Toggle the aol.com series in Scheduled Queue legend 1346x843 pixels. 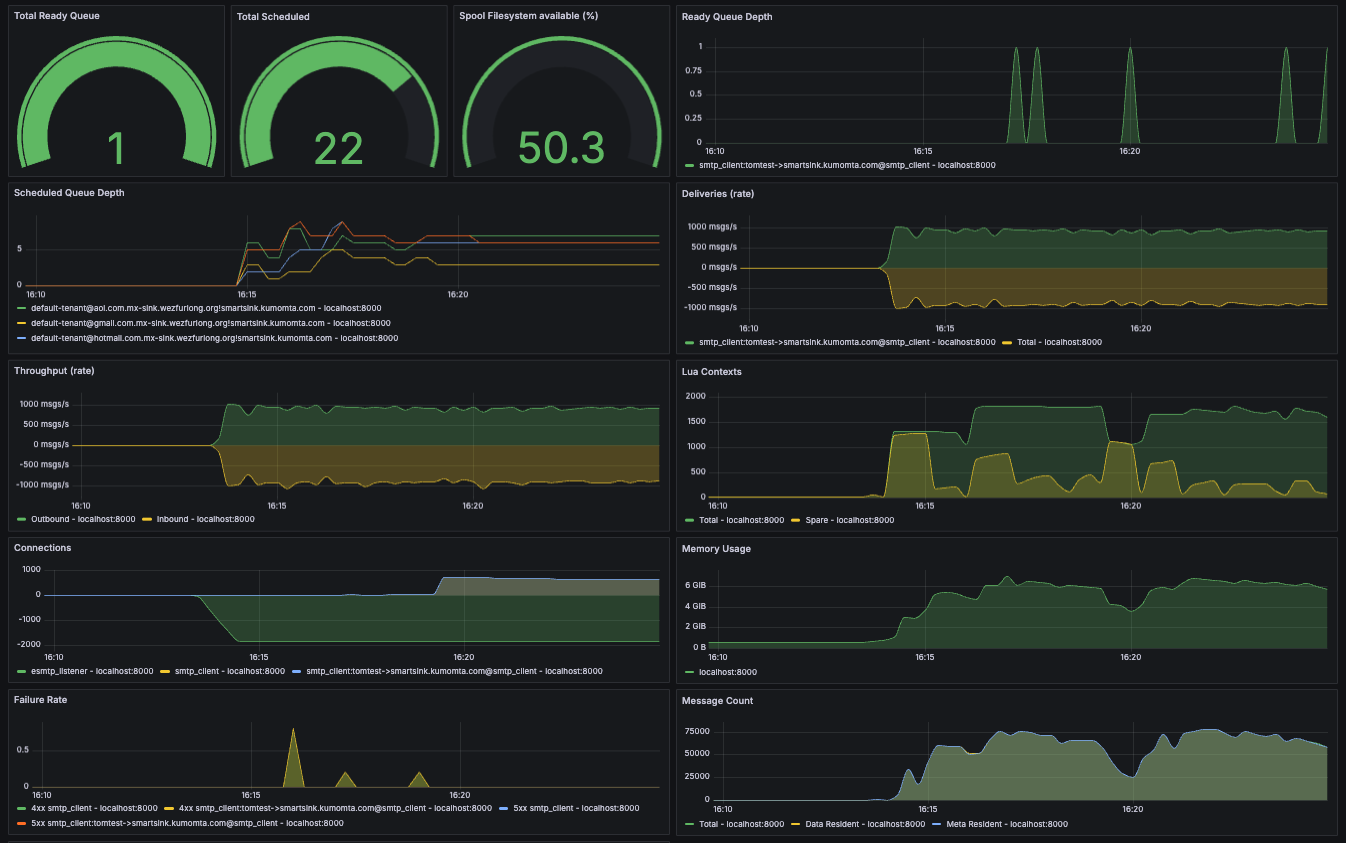pyautogui.click(x=206, y=308)
